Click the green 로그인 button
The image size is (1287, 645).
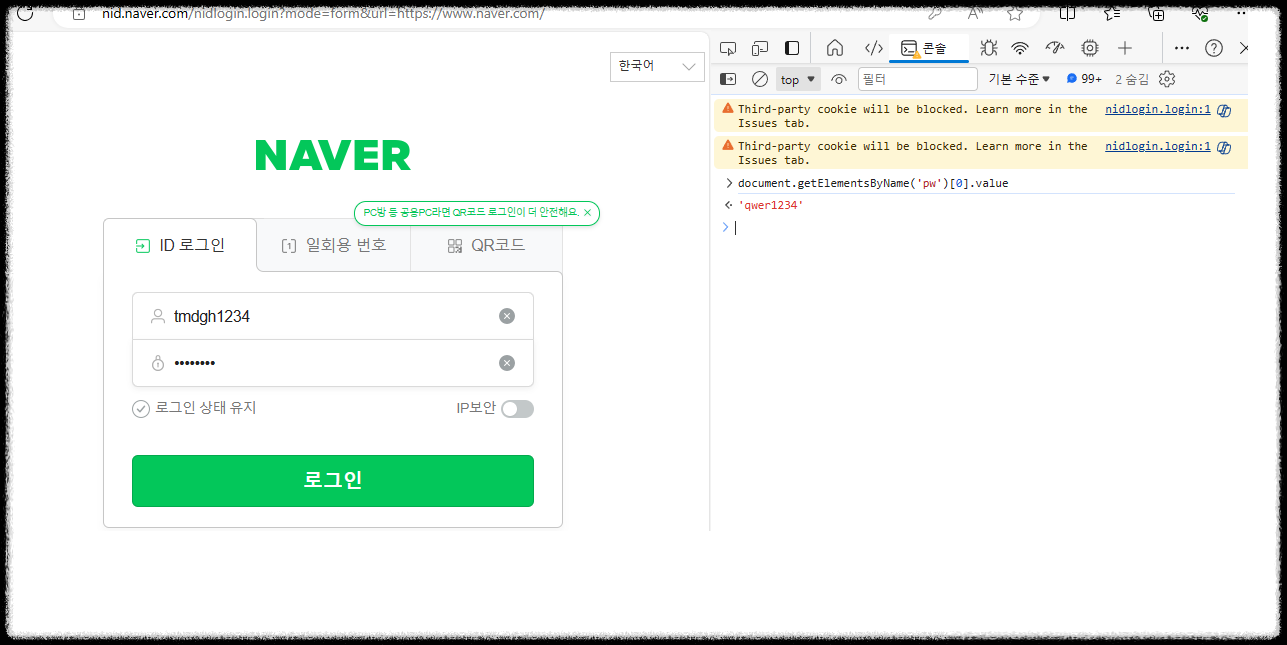[333, 480]
